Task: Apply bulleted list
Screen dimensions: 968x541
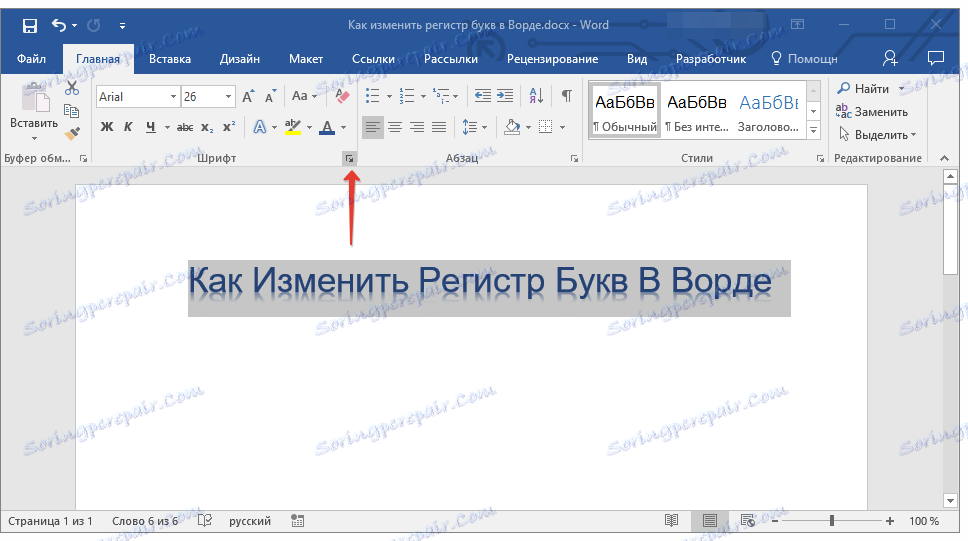Action: (372, 96)
